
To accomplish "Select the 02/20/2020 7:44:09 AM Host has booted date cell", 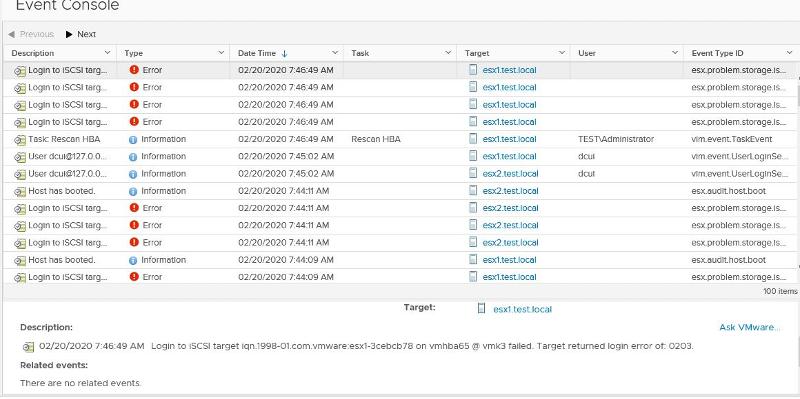I will [287, 260].
